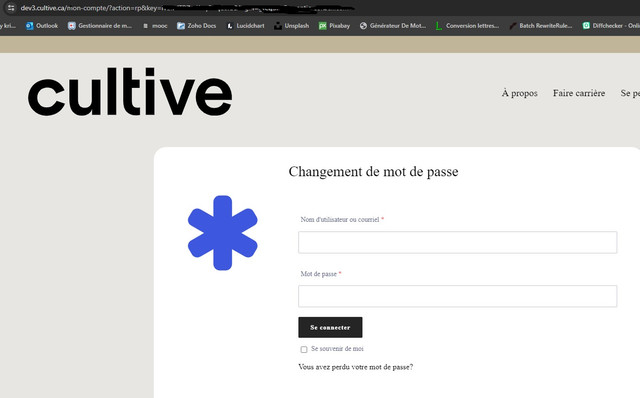
Task: Check the Se souvenir de moi checkbox
Action: click(x=304, y=349)
